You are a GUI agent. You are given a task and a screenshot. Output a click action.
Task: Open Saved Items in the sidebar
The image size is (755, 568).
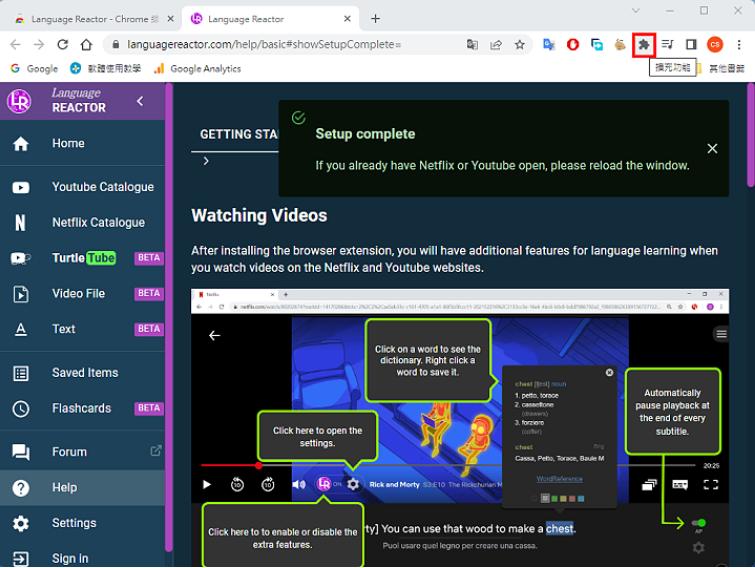pos(82,373)
